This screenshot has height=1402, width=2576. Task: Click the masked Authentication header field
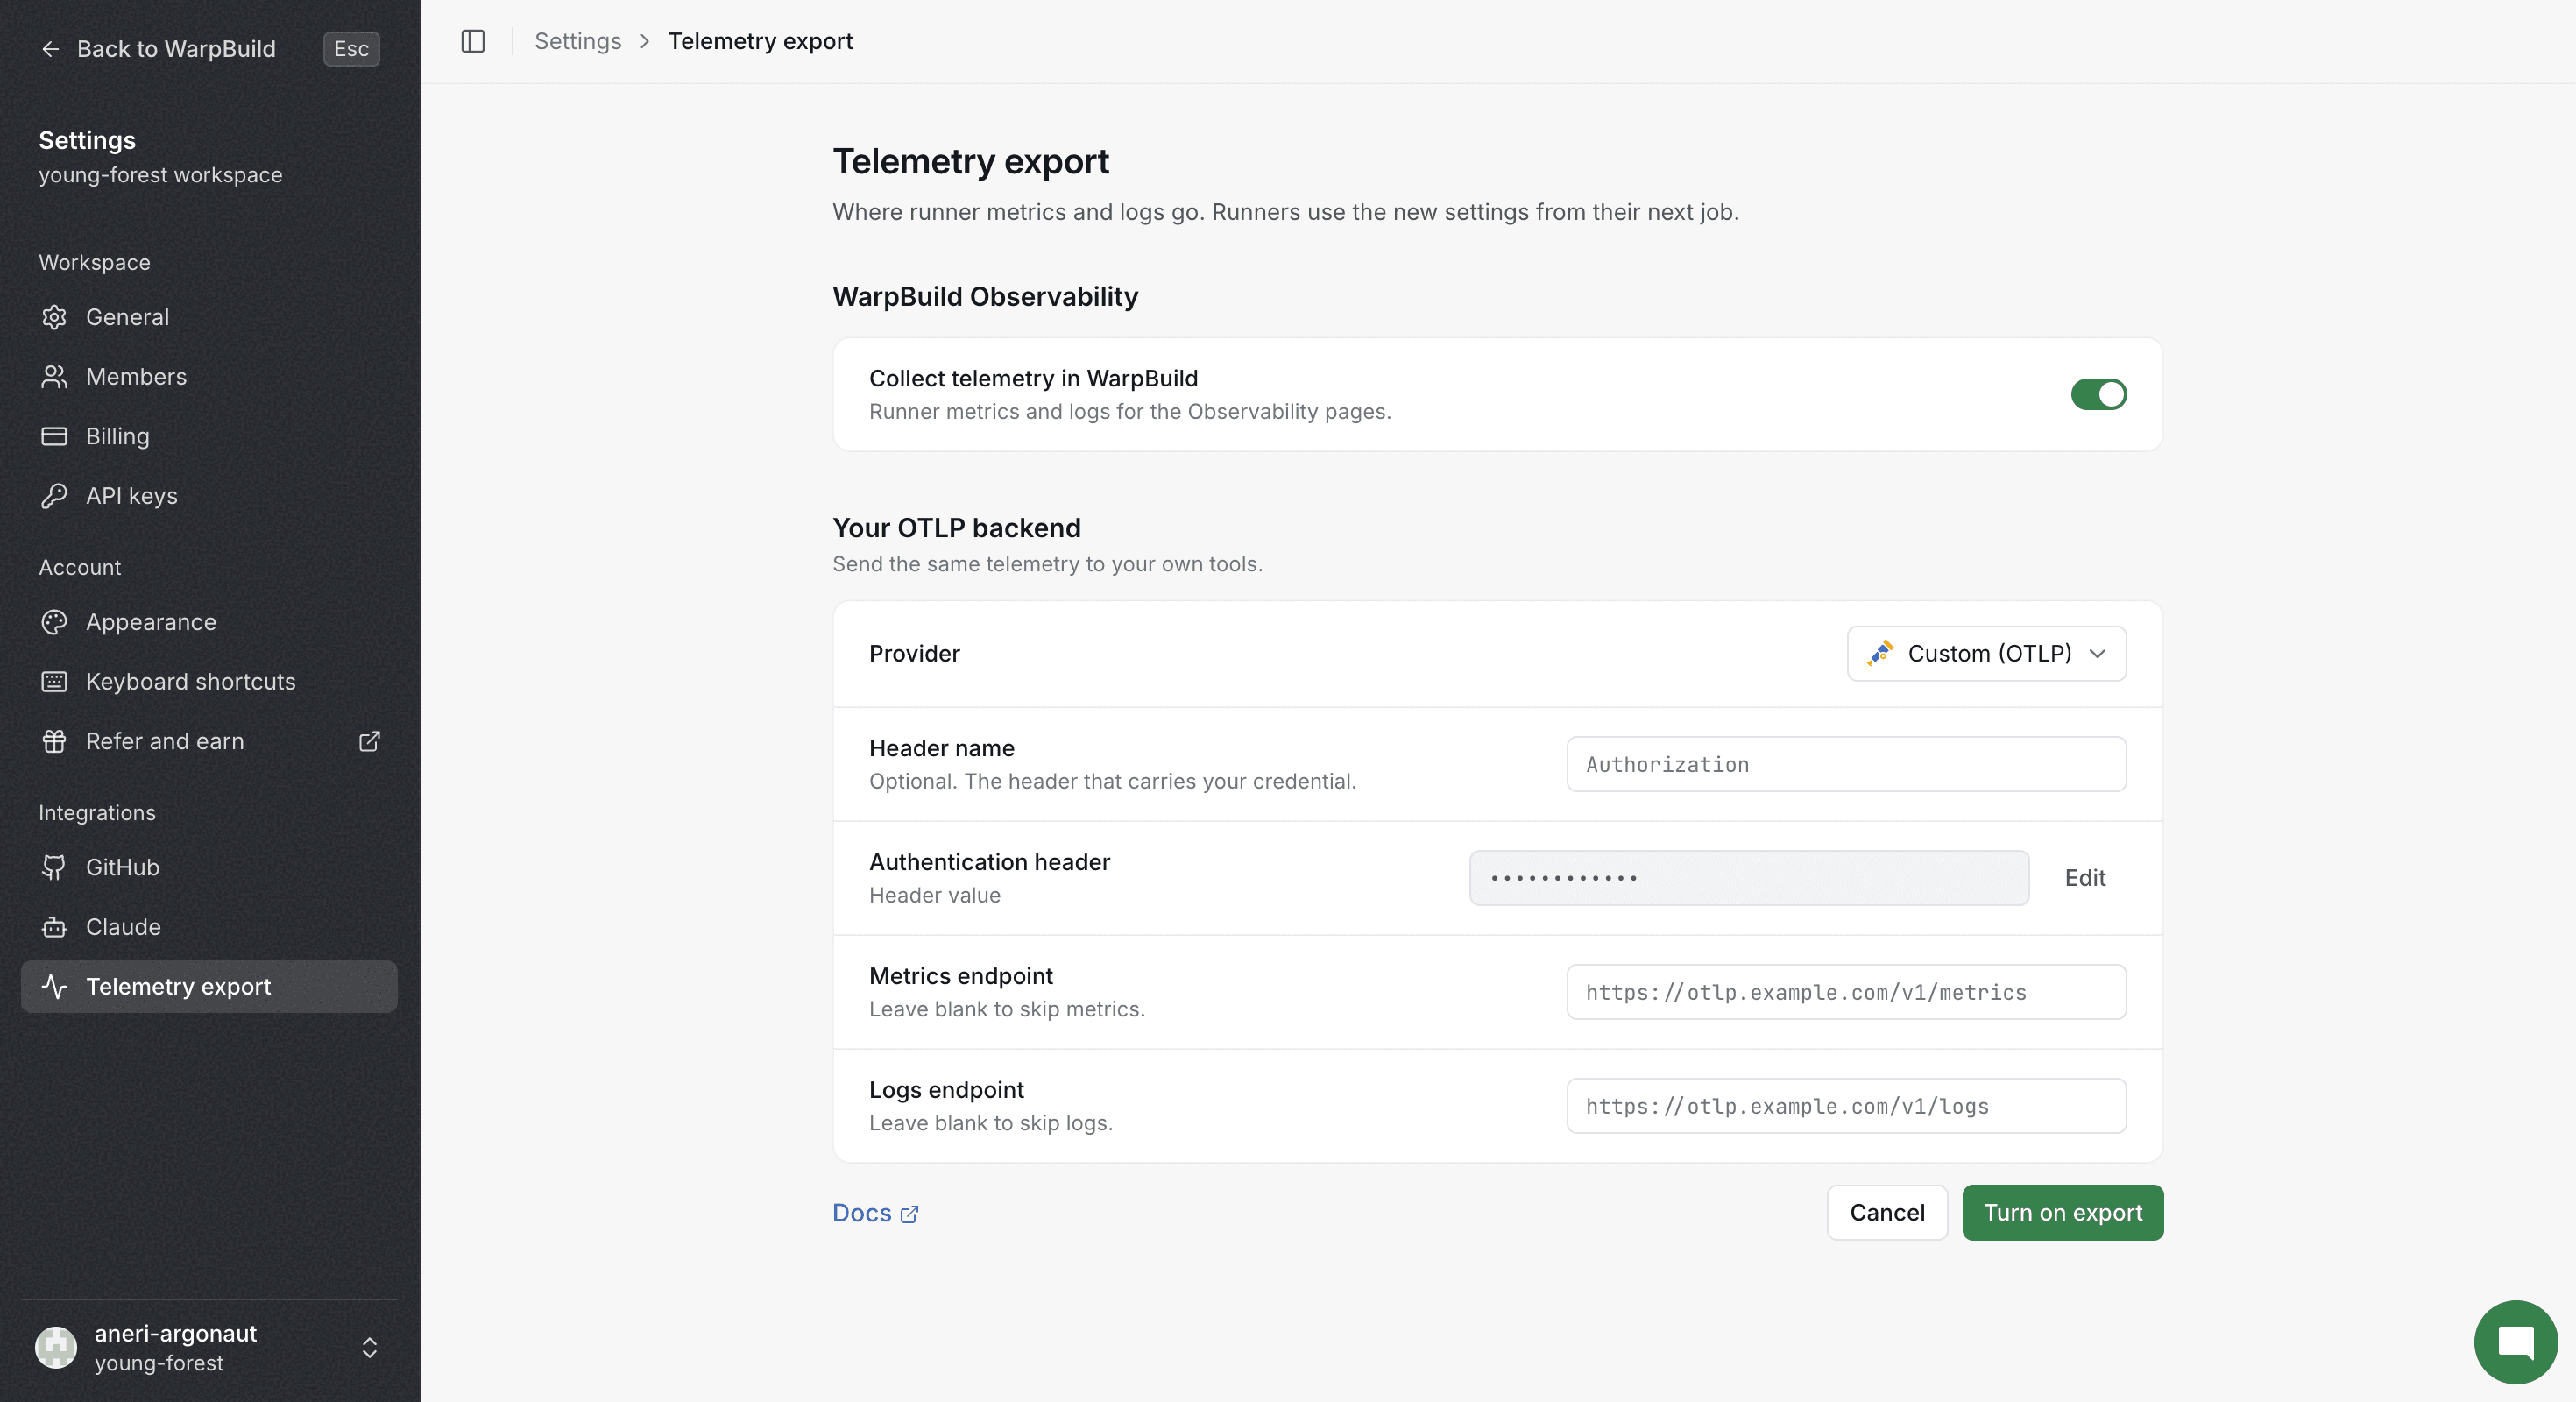pyautogui.click(x=1748, y=878)
